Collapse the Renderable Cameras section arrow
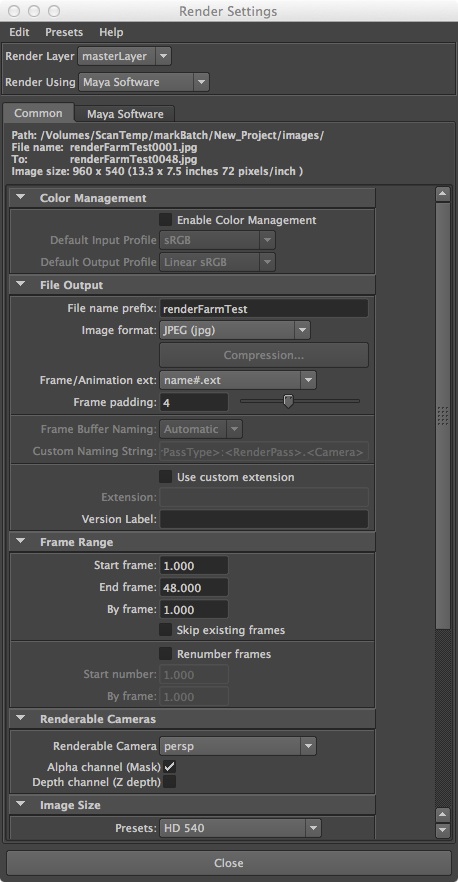 click(21, 718)
